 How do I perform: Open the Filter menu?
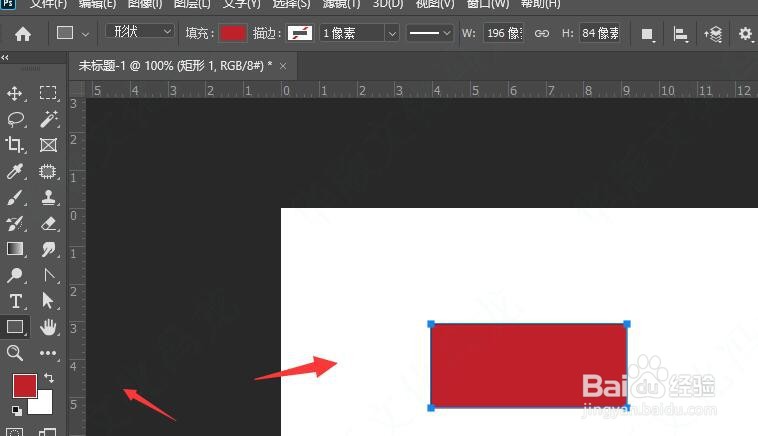pos(341,4)
